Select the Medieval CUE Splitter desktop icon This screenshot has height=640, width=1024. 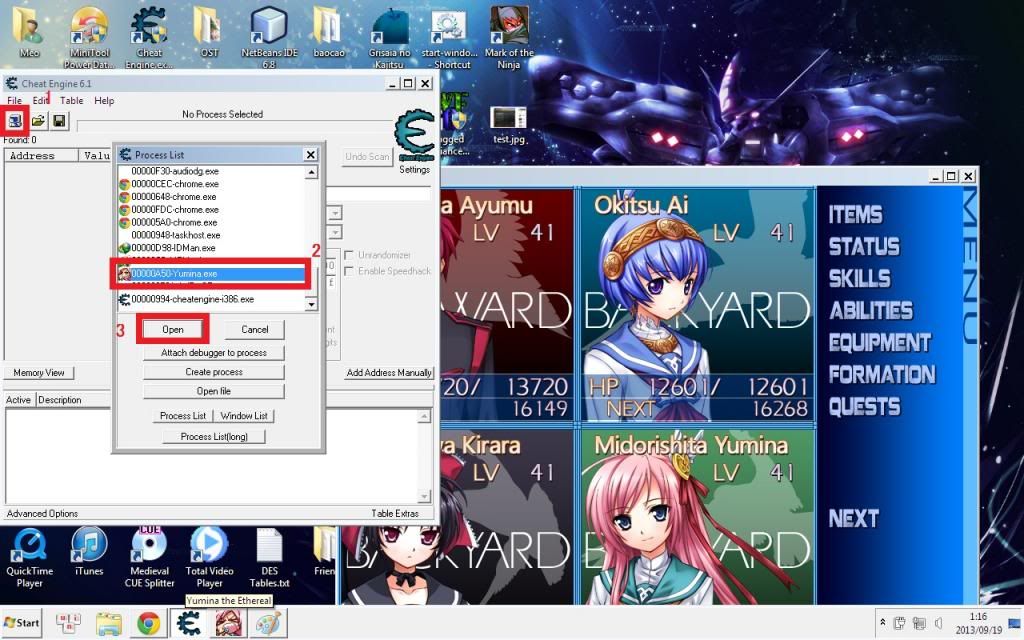coord(149,558)
